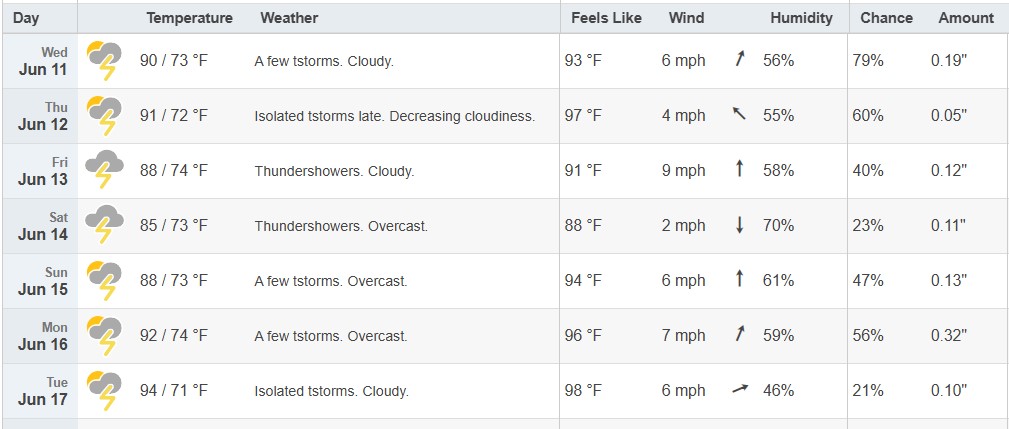Click the wind direction arrow for Jun 17
The image size is (1009, 429).
click(x=741, y=389)
